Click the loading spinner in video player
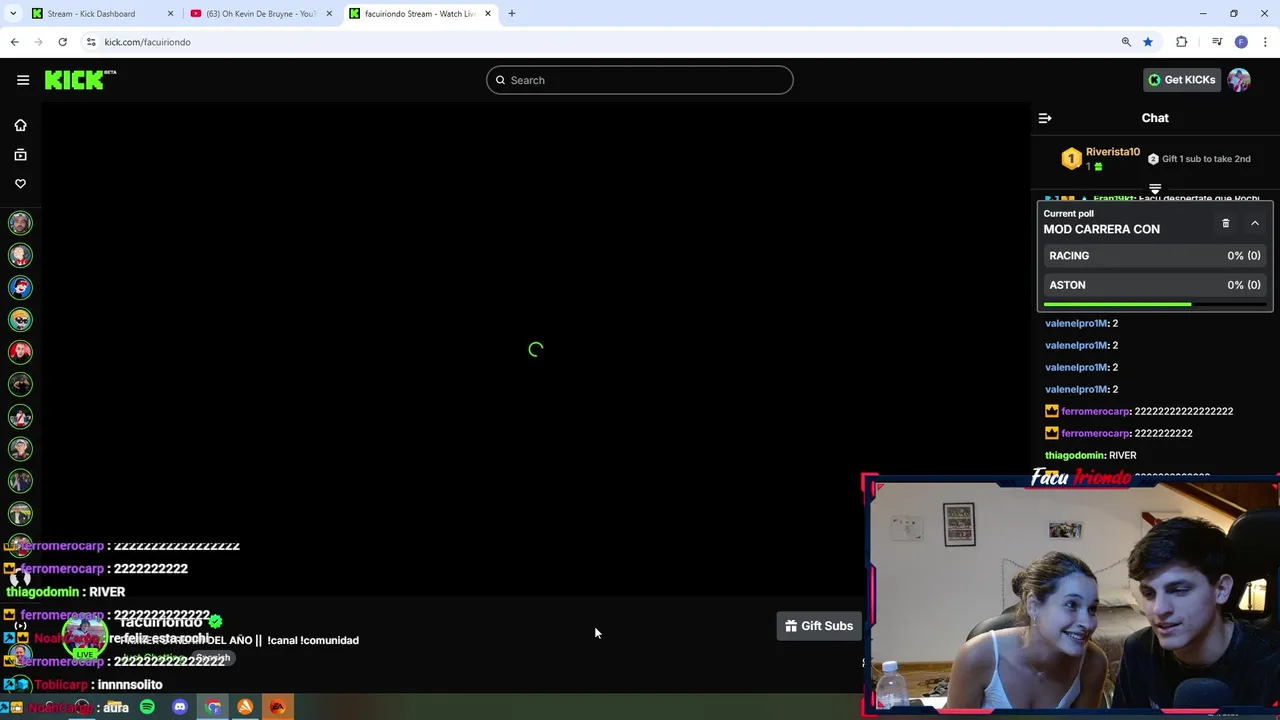Screen dimensions: 1280x720 click(x=536, y=350)
